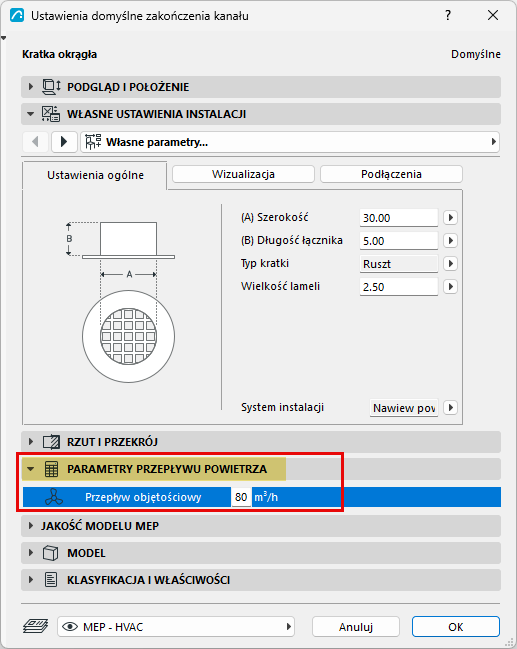The height and width of the screenshot is (649, 517).
Task: Go to next parameter page arrow
Action: [64, 142]
